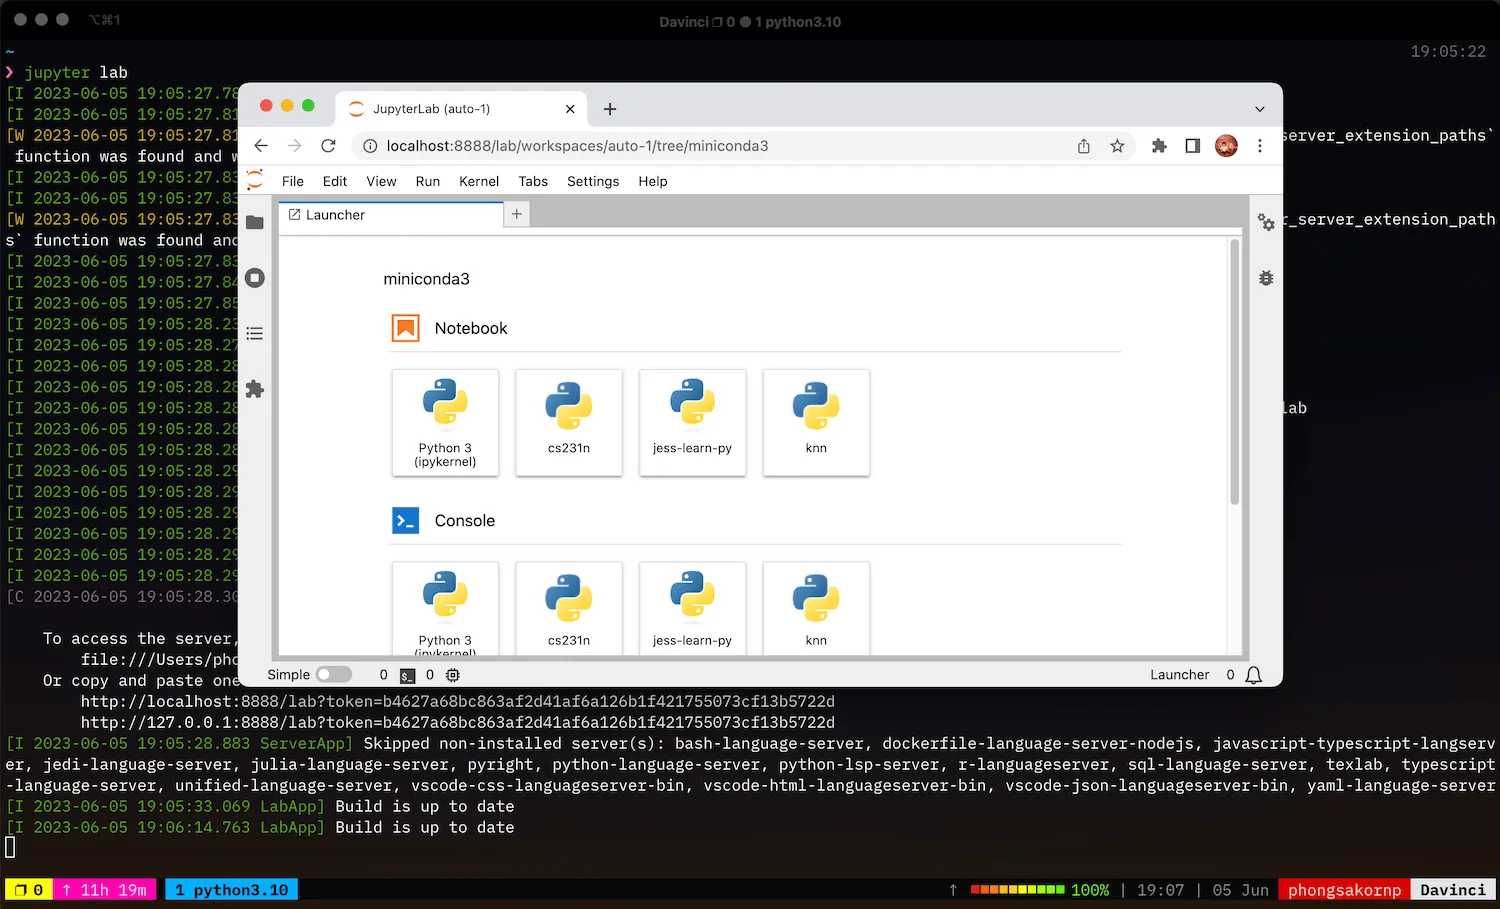Viewport: 1500px width, 909px height.
Task: Click the 127.0.0.1 token URL in terminal
Action: click(x=458, y=723)
